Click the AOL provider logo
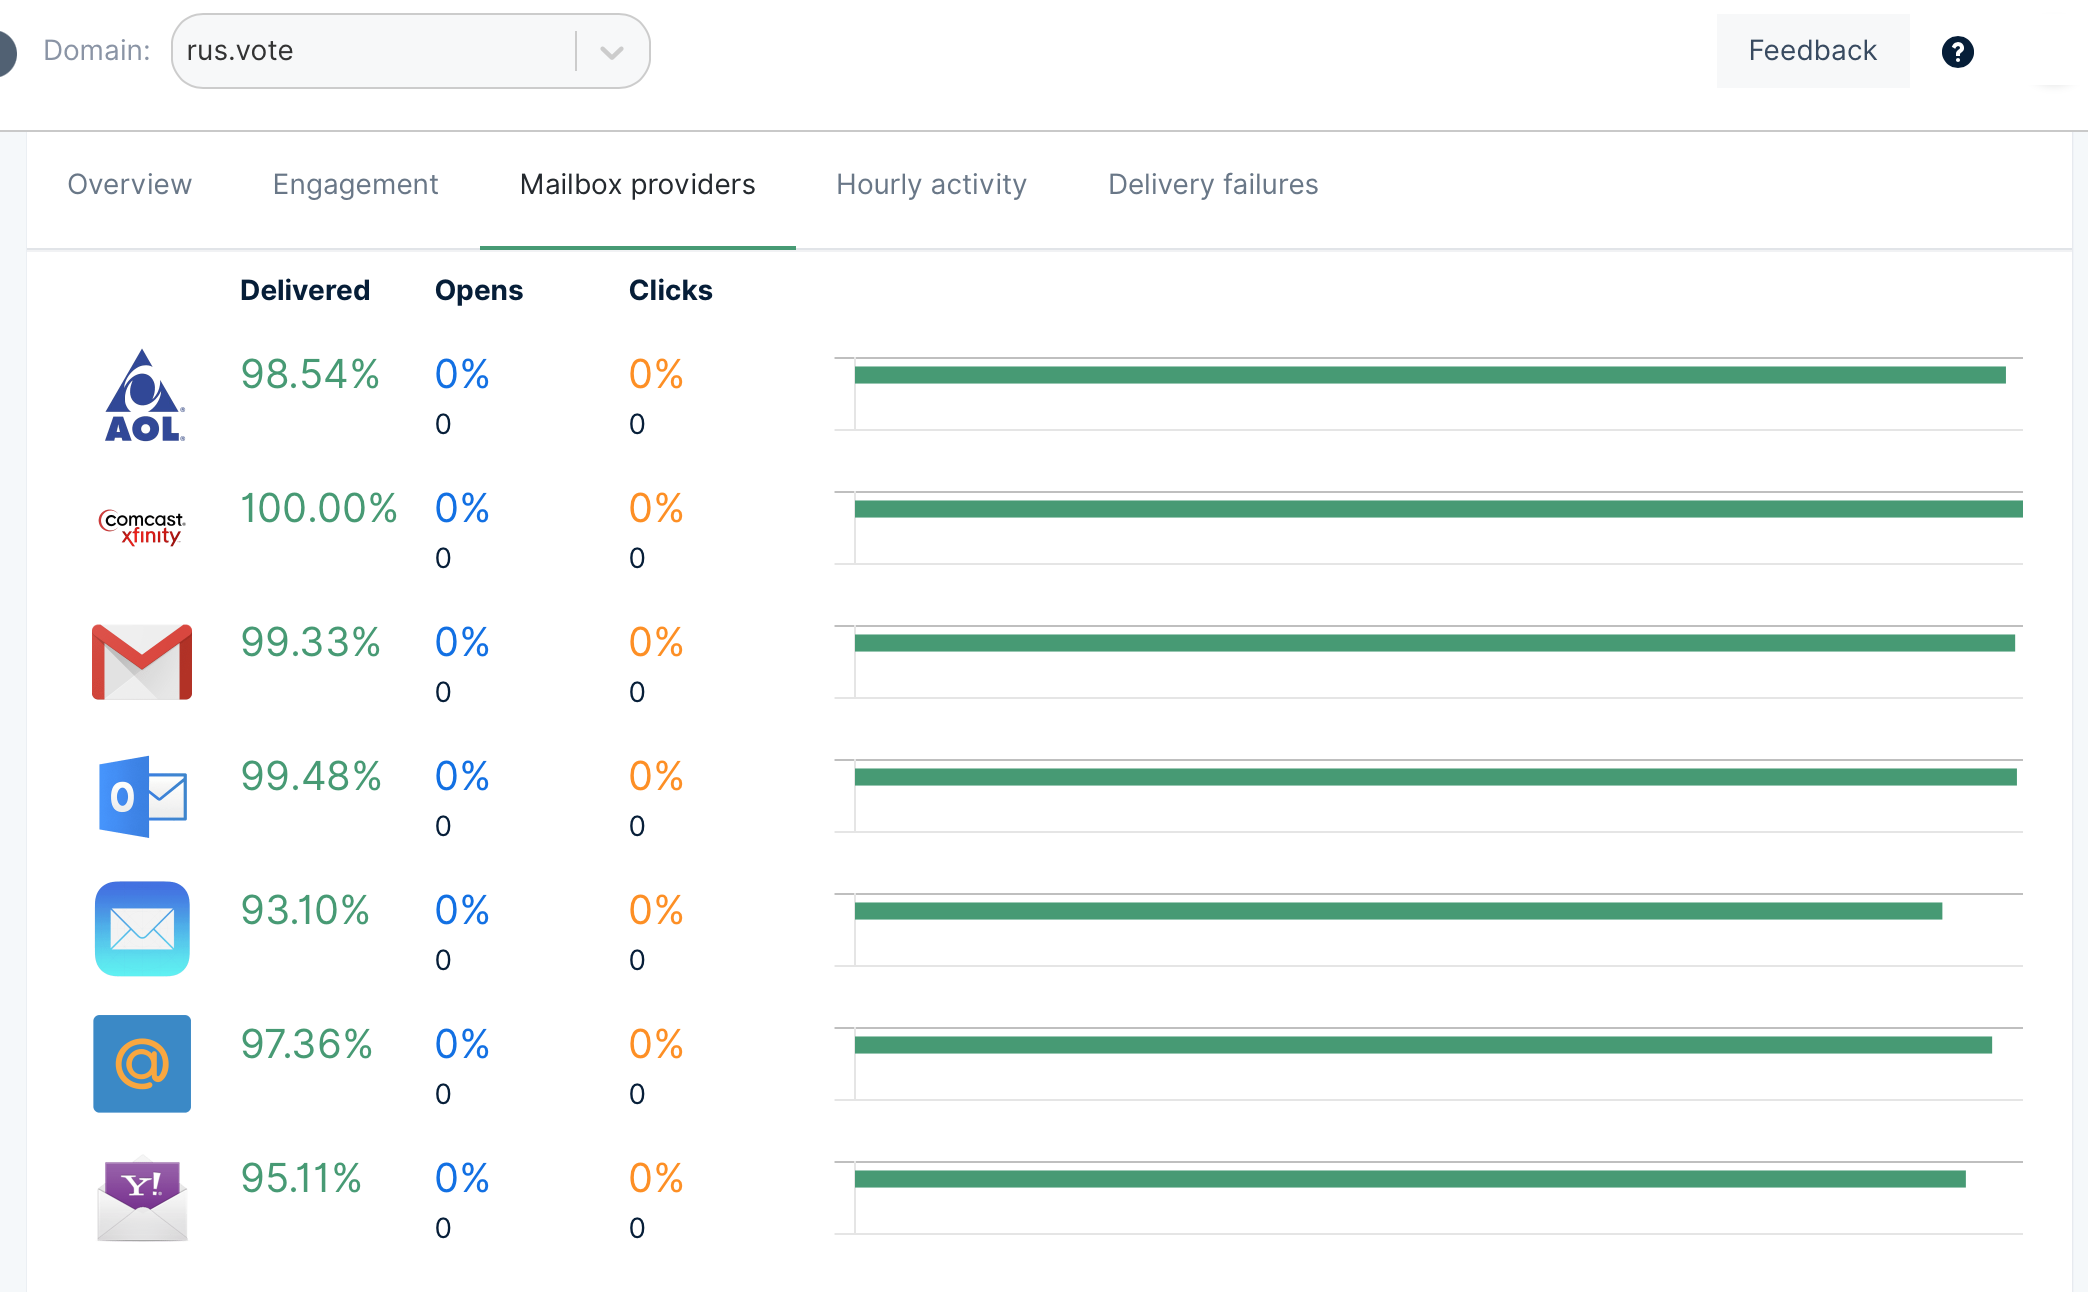The width and height of the screenshot is (2088, 1292). click(x=143, y=396)
